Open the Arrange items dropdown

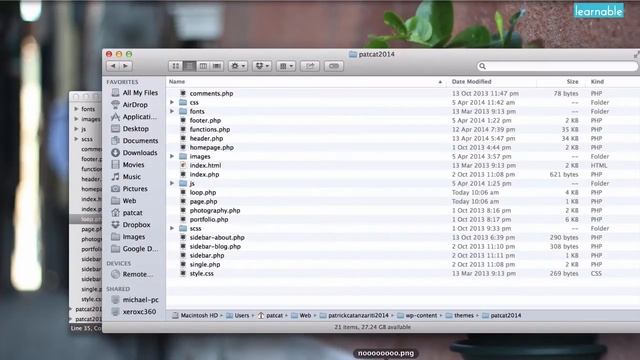pyautogui.click(x=286, y=66)
